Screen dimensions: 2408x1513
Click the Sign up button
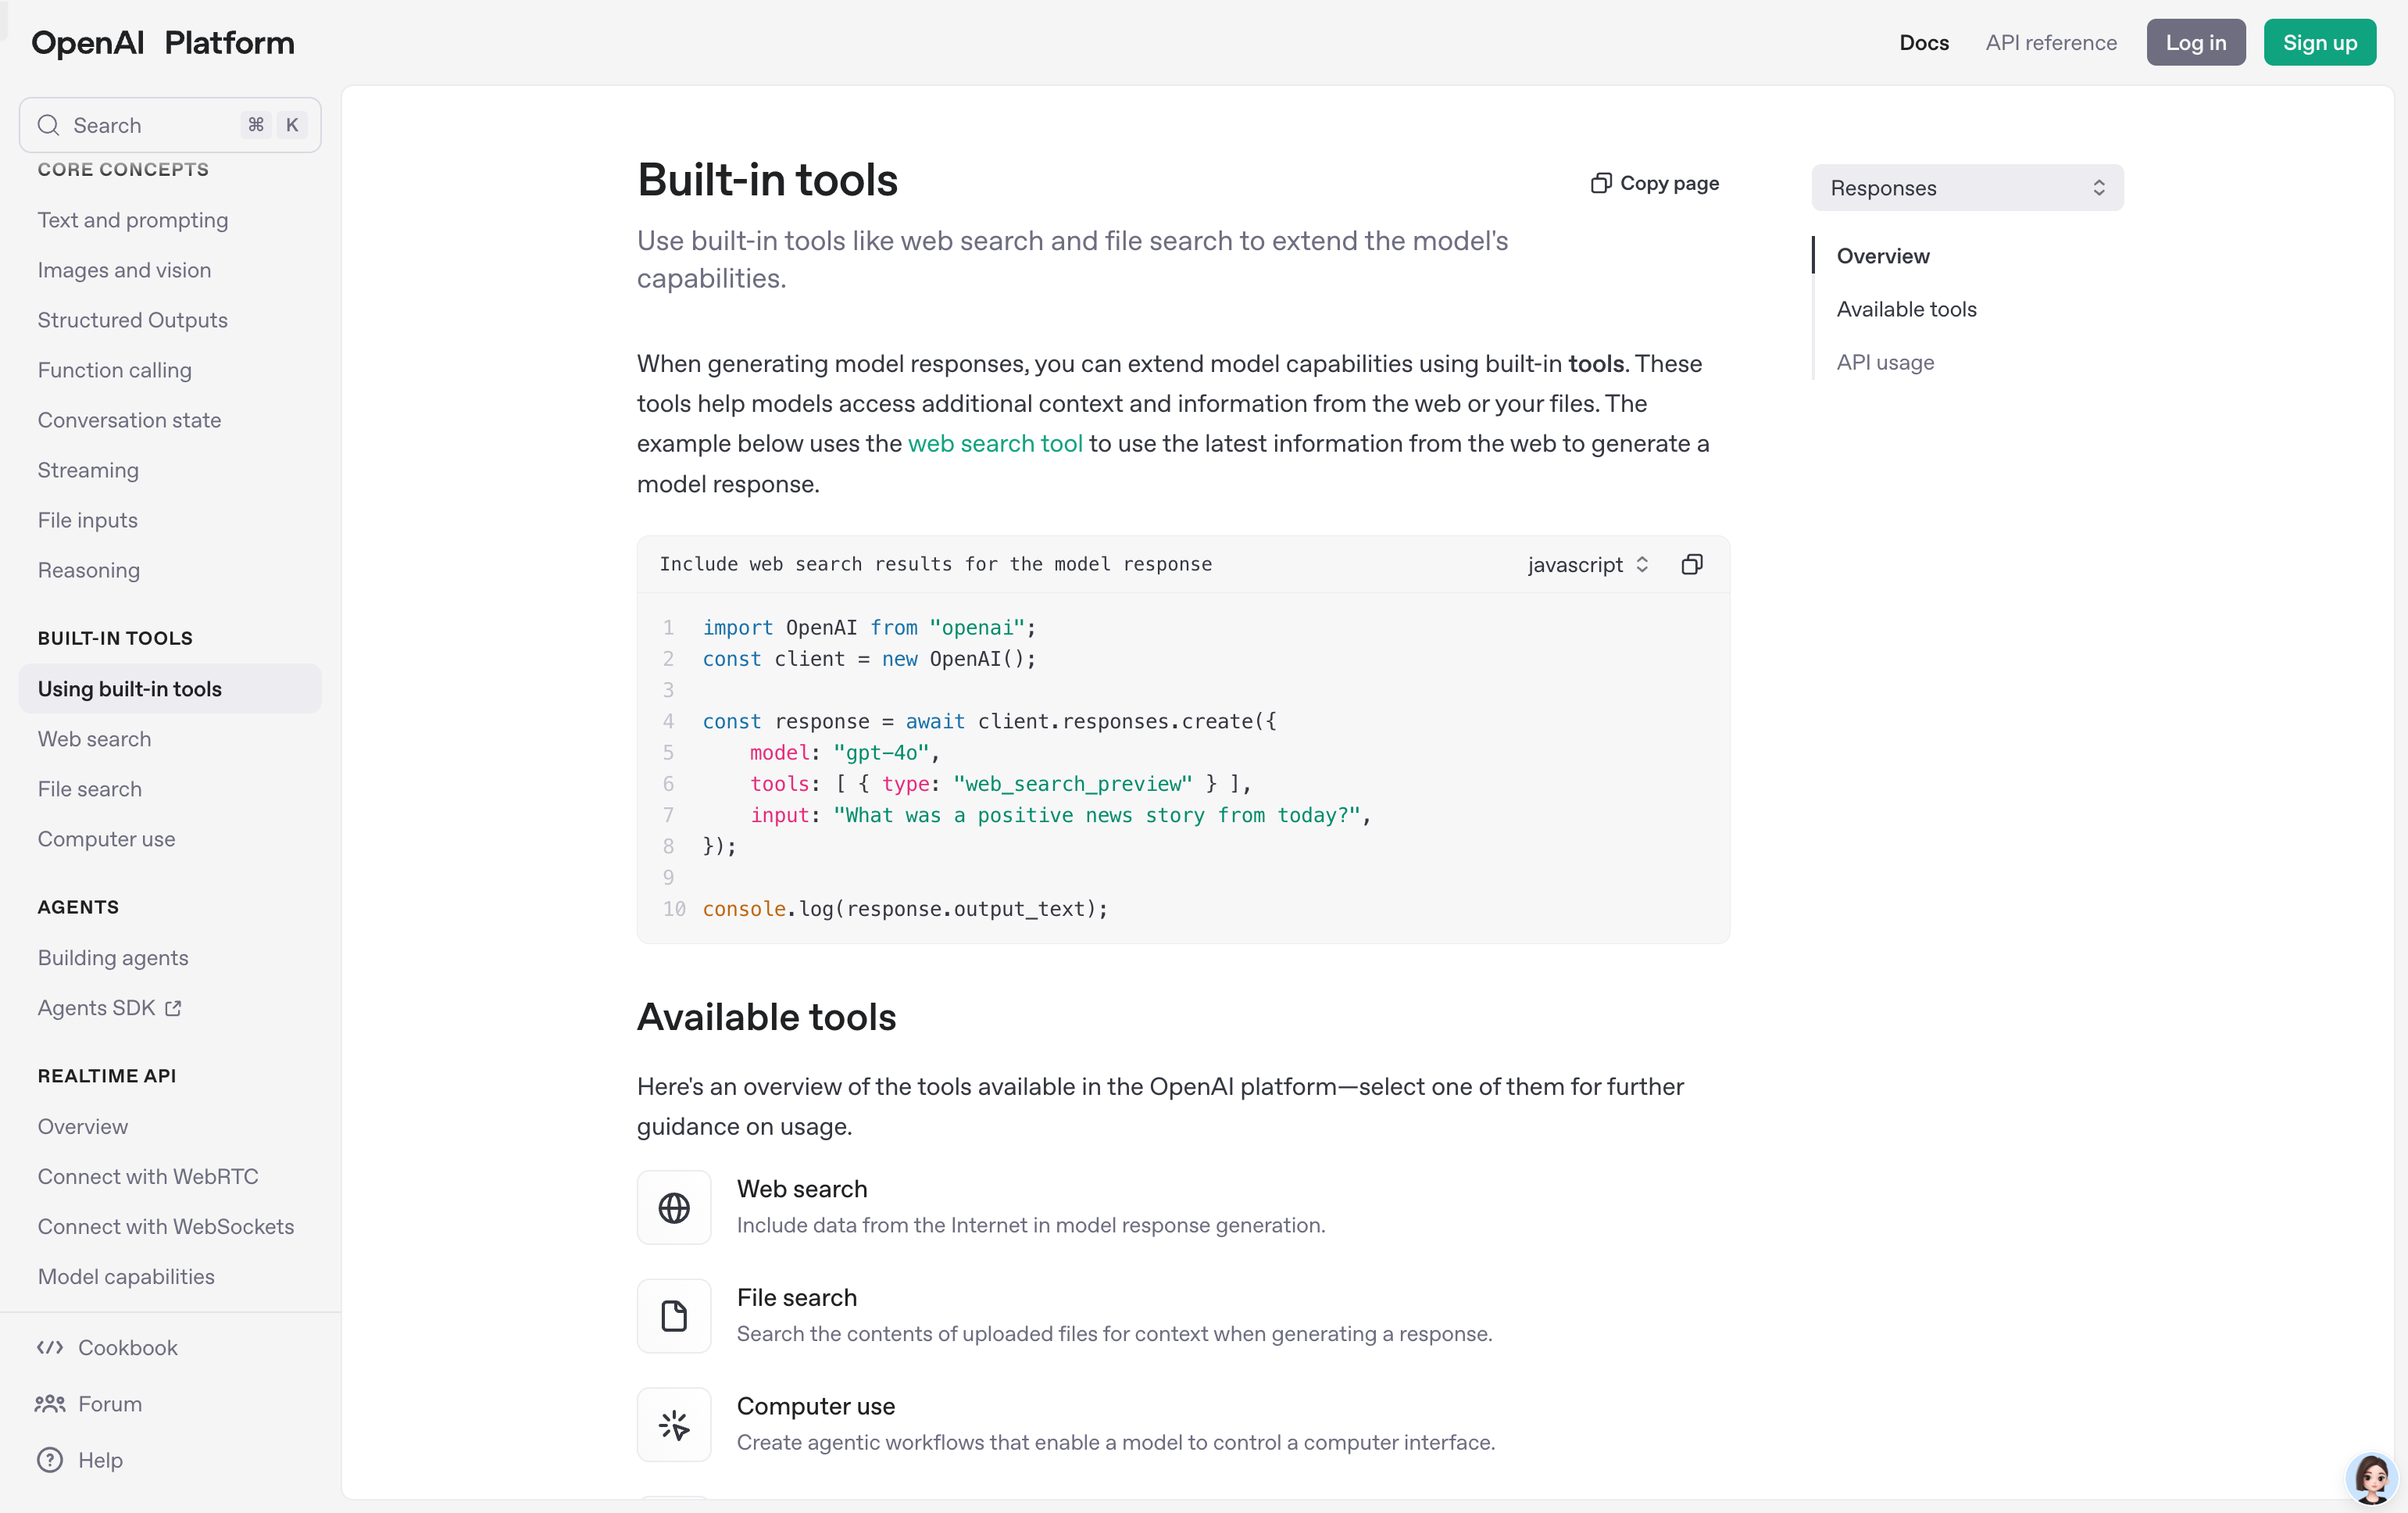point(2320,42)
